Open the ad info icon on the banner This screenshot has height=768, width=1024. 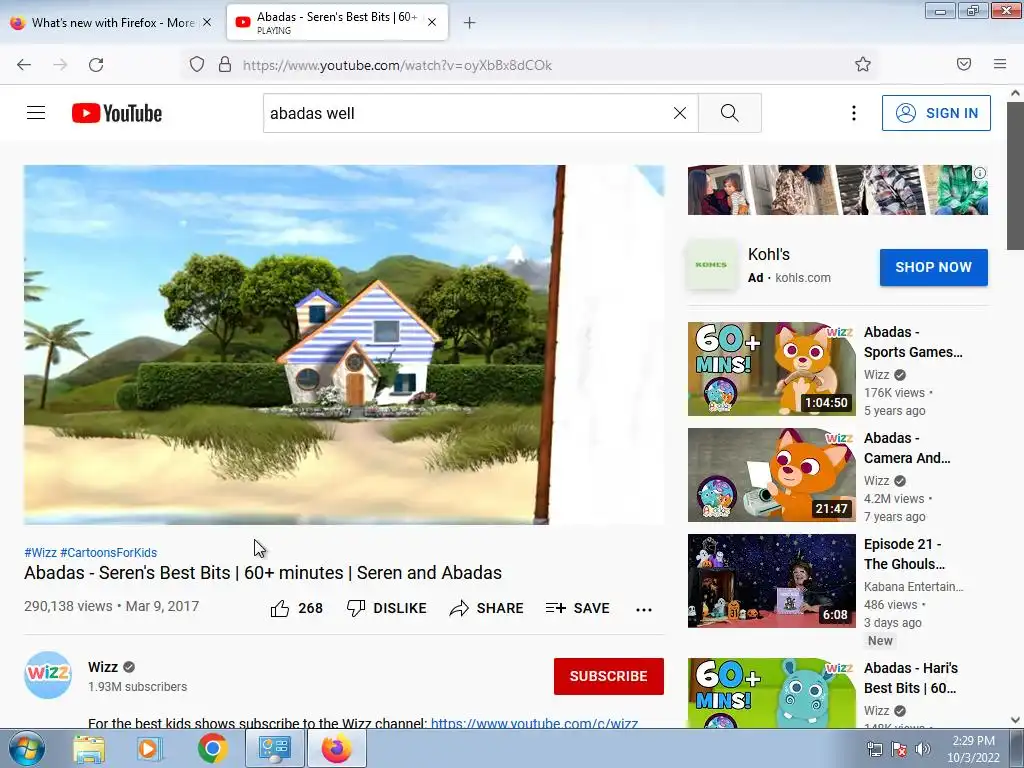click(980, 173)
